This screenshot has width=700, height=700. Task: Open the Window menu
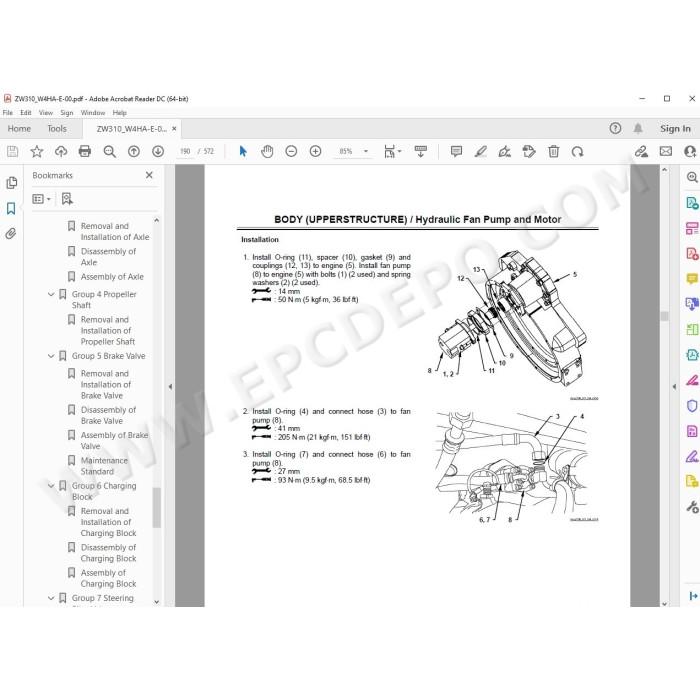tap(93, 113)
